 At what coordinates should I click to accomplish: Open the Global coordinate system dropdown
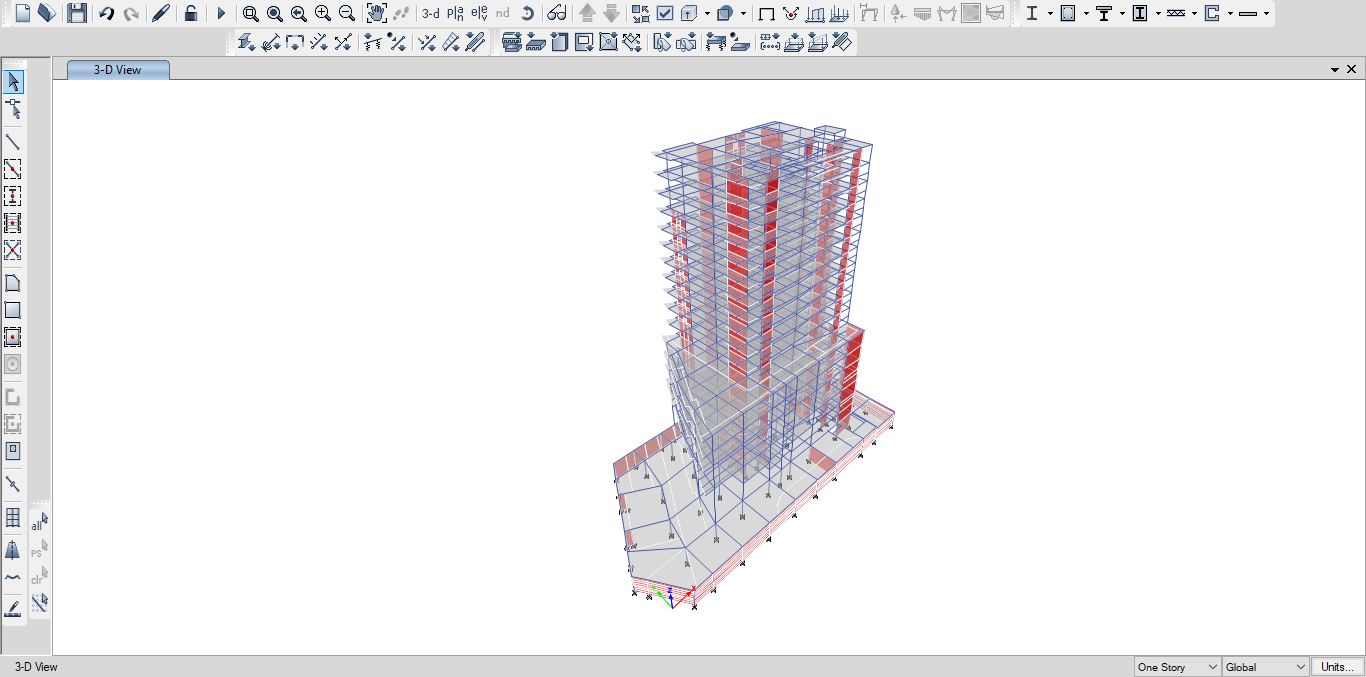1265,667
